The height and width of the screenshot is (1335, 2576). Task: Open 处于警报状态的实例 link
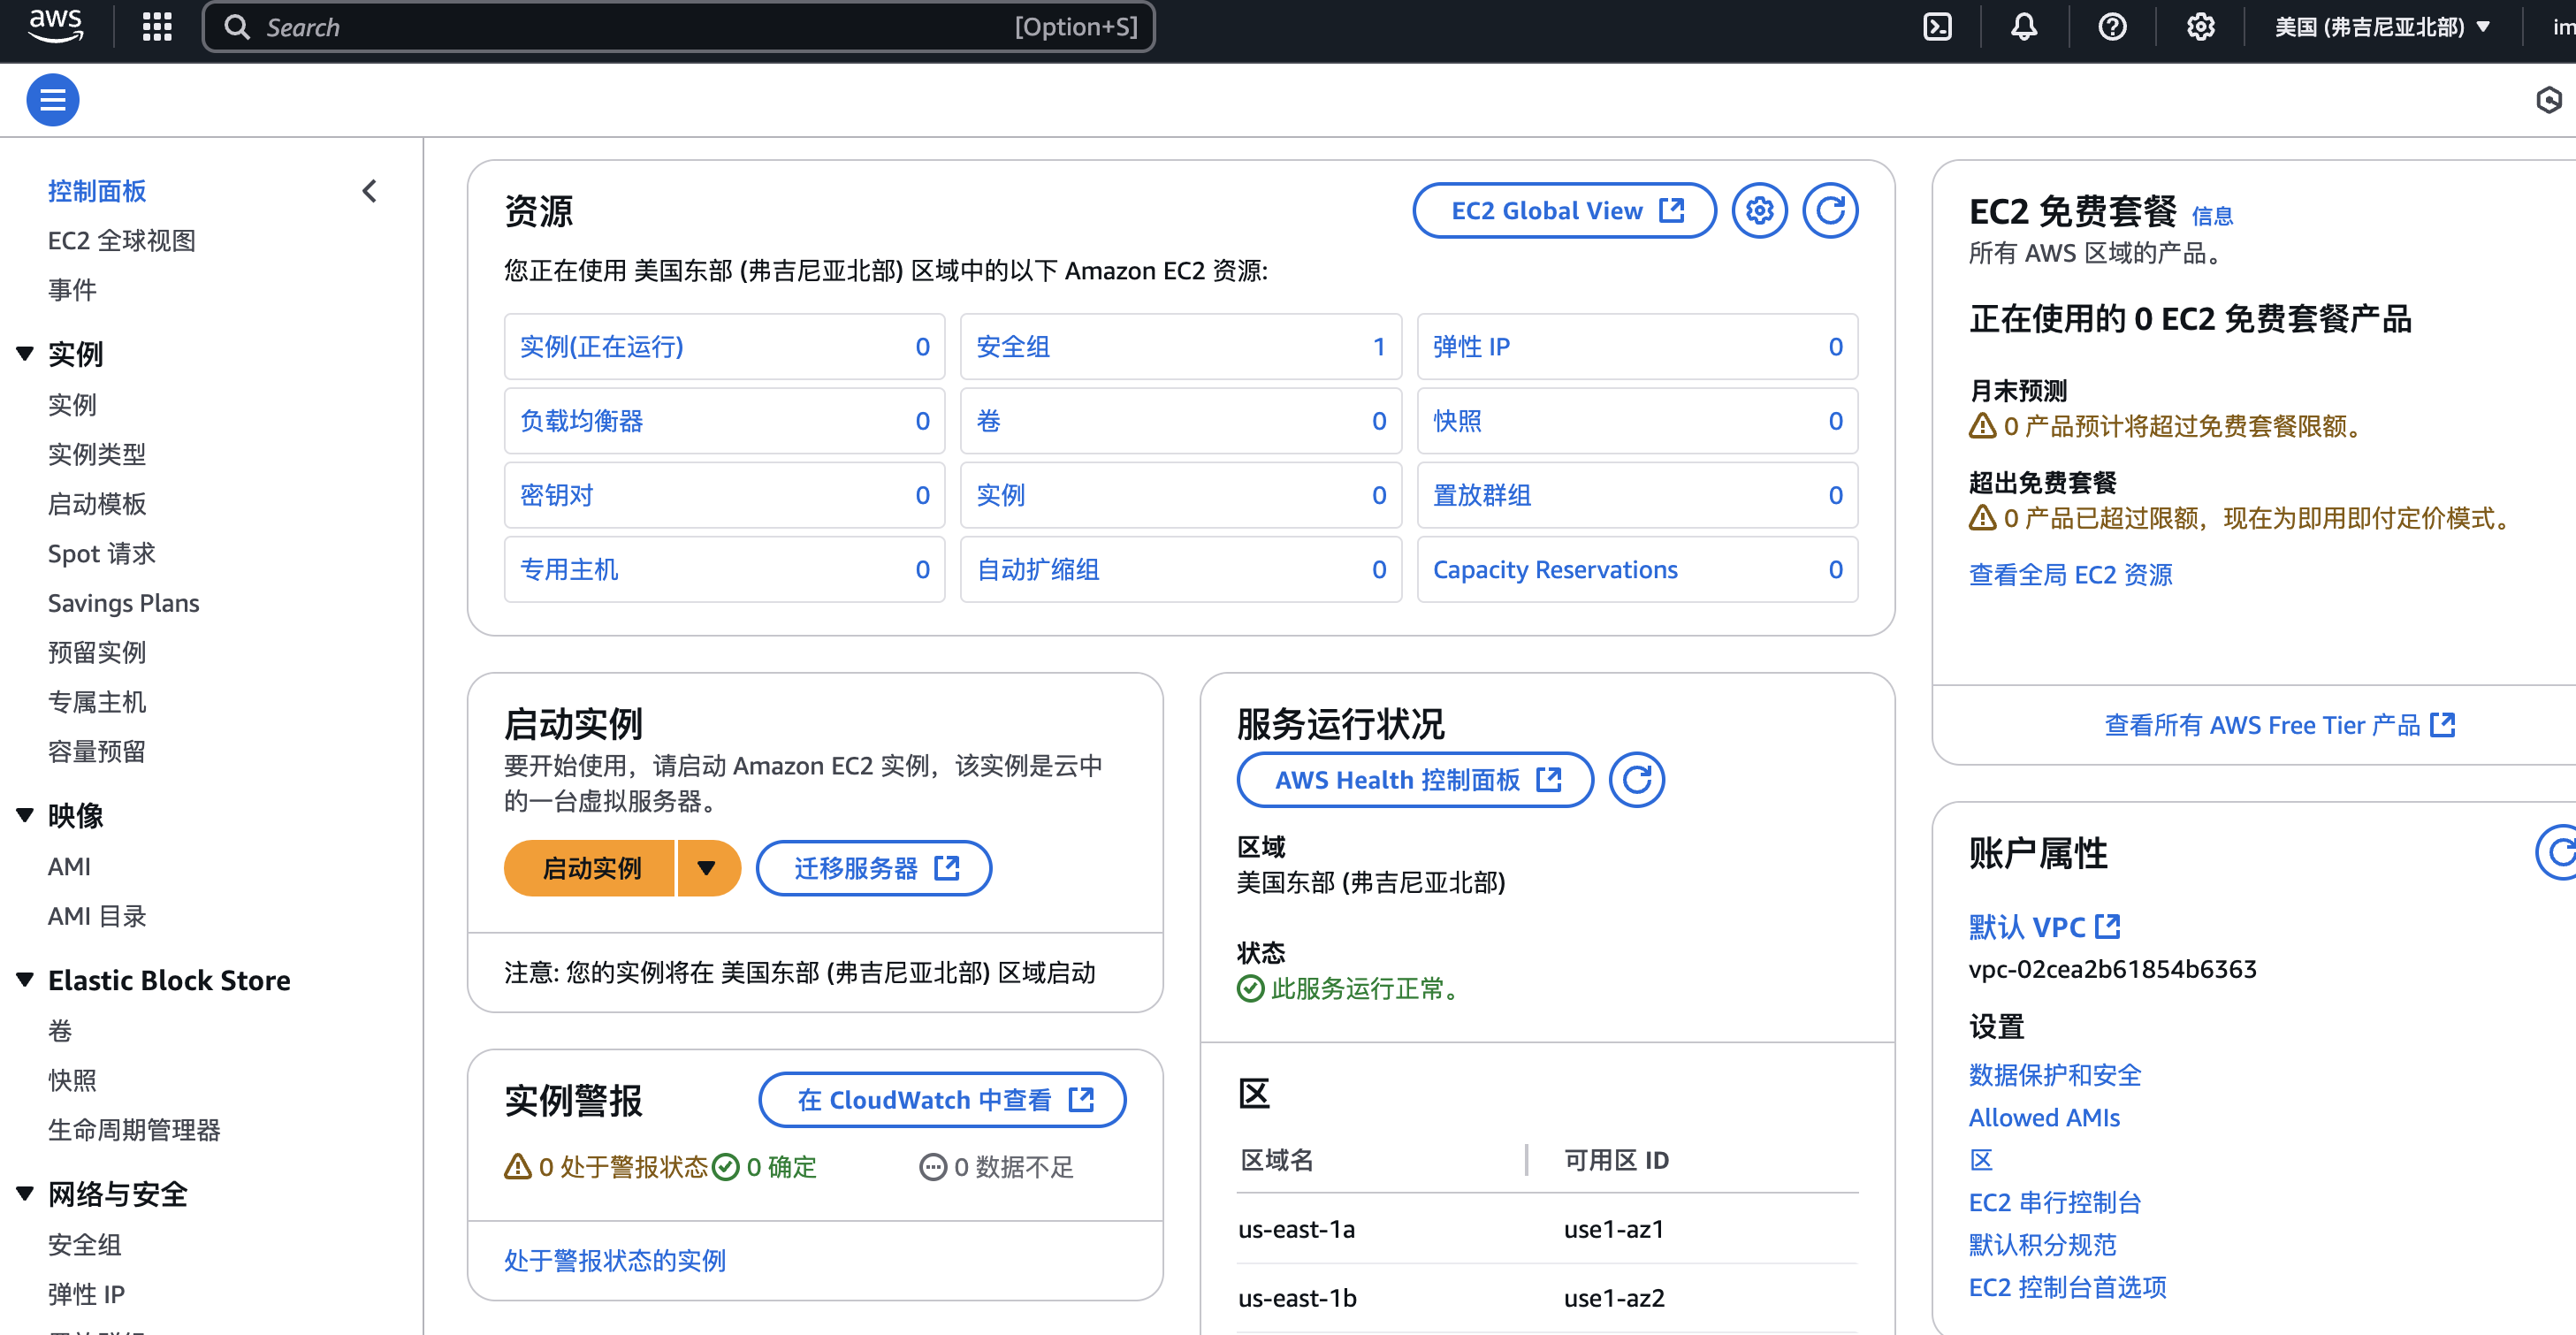614,1260
